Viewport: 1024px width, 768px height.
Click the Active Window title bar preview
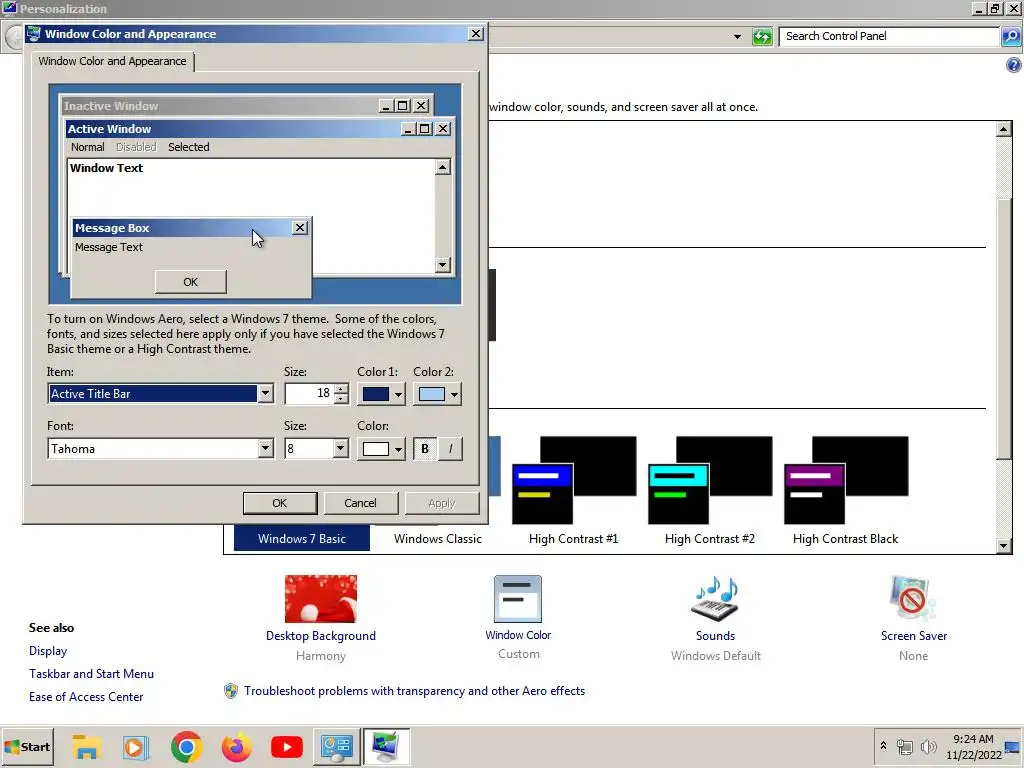coord(233,129)
